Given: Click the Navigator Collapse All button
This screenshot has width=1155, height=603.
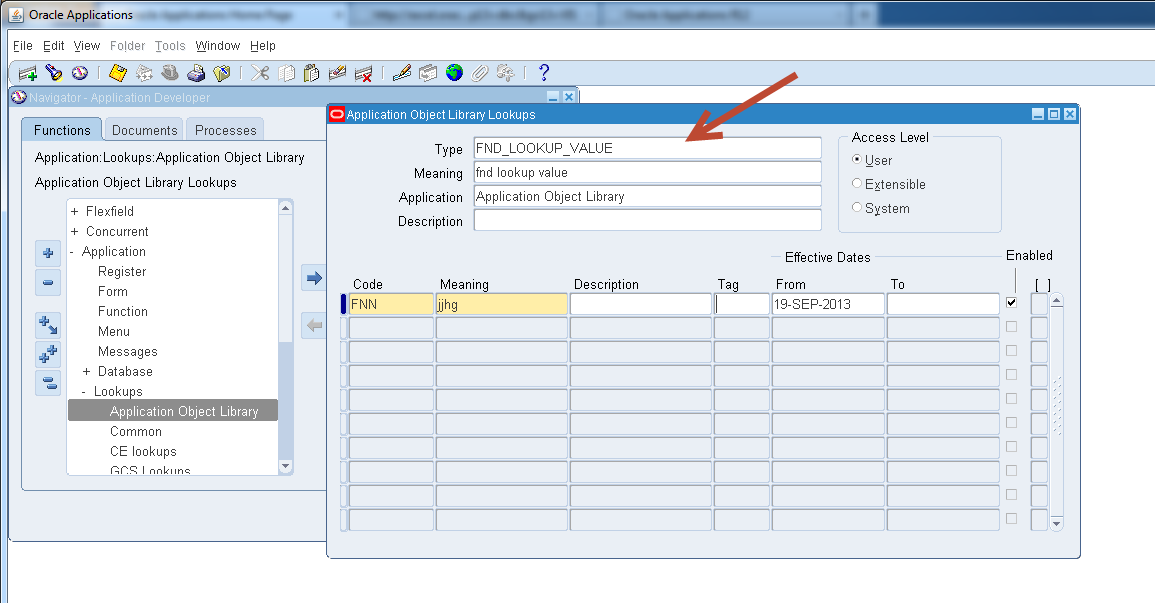Looking at the screenshot, I should pyautogui.click(x=48, y=383).
